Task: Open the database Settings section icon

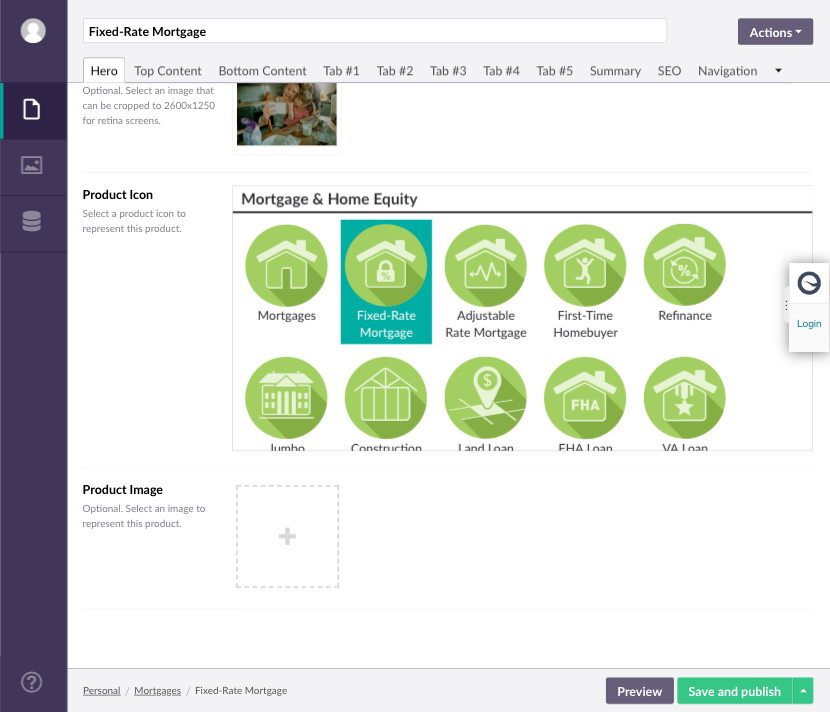Action: tap(32, 222)
